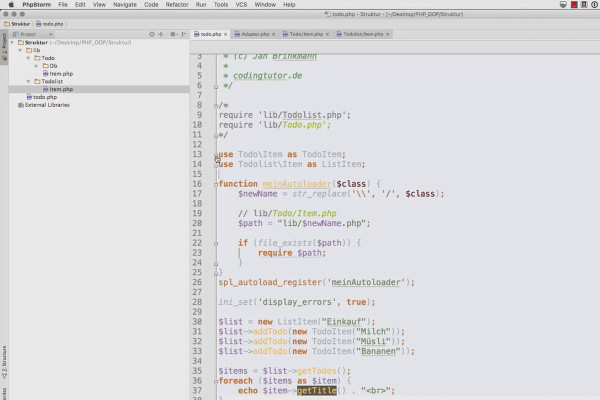Open the Help menu
The image size is (600, 400).
tap(289, 5)
